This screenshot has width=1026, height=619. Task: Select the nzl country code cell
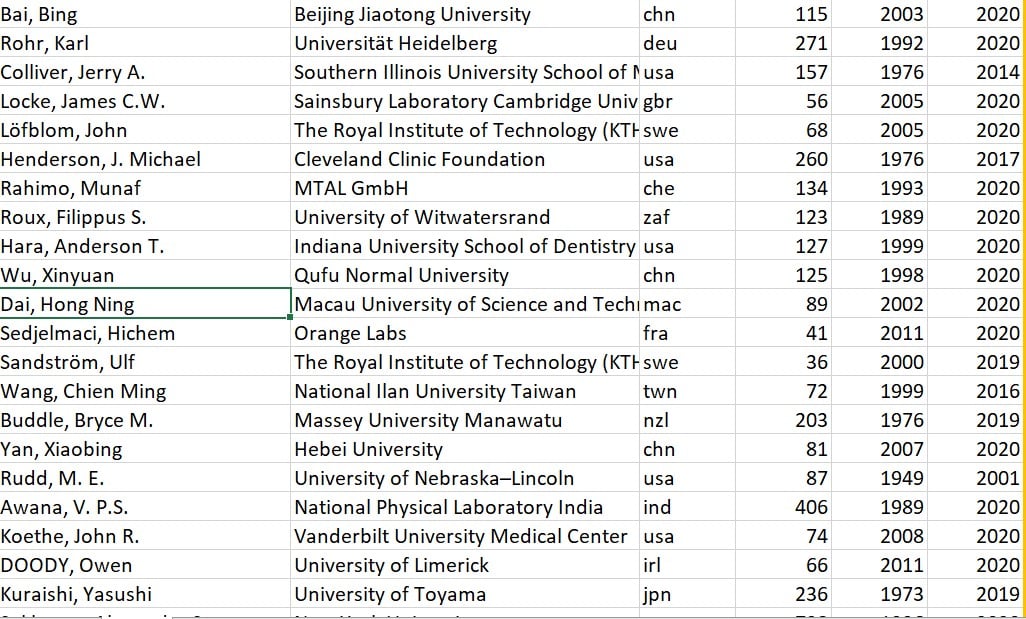[x=687, y=419]
